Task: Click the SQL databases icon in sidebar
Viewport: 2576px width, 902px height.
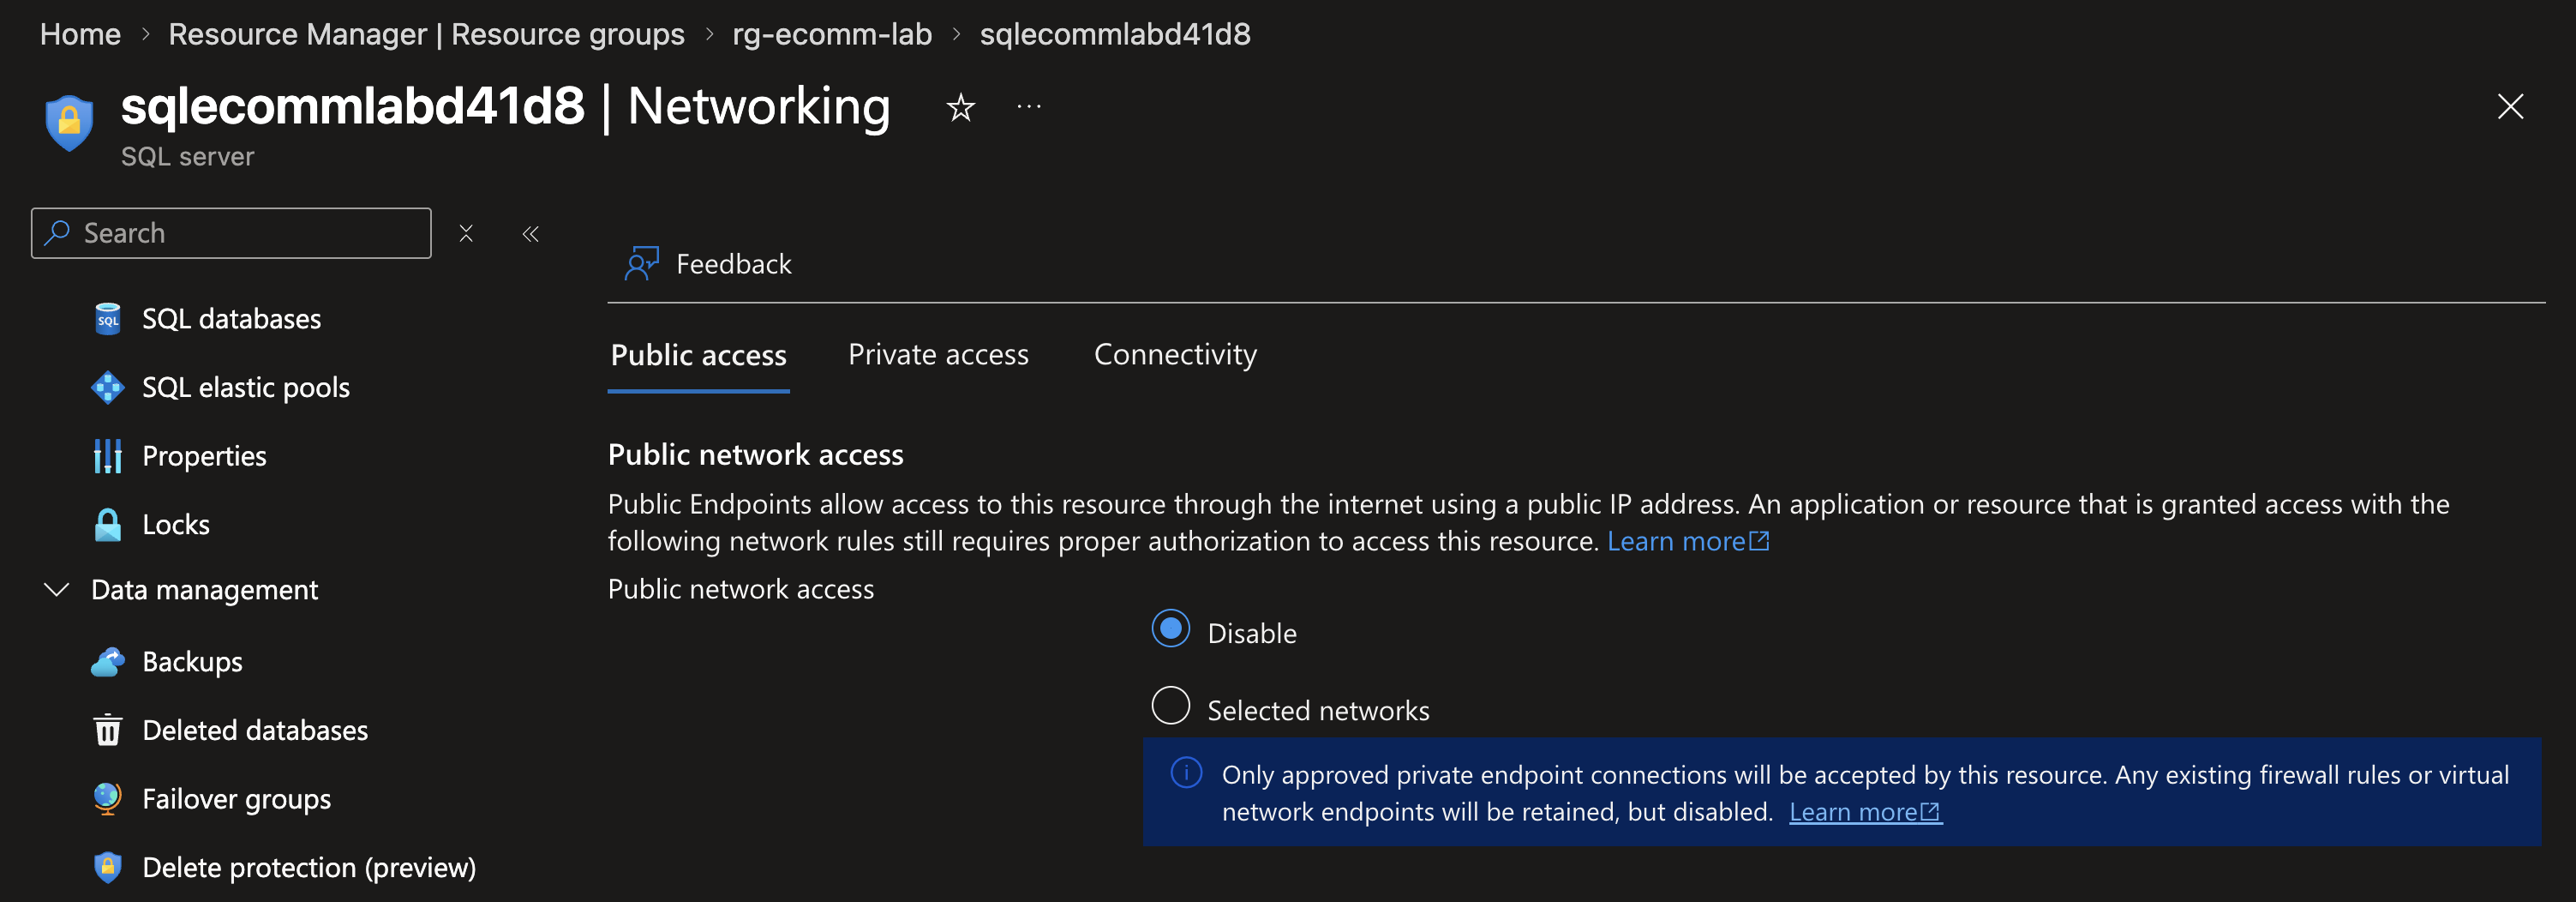Action: coord(108,319)
